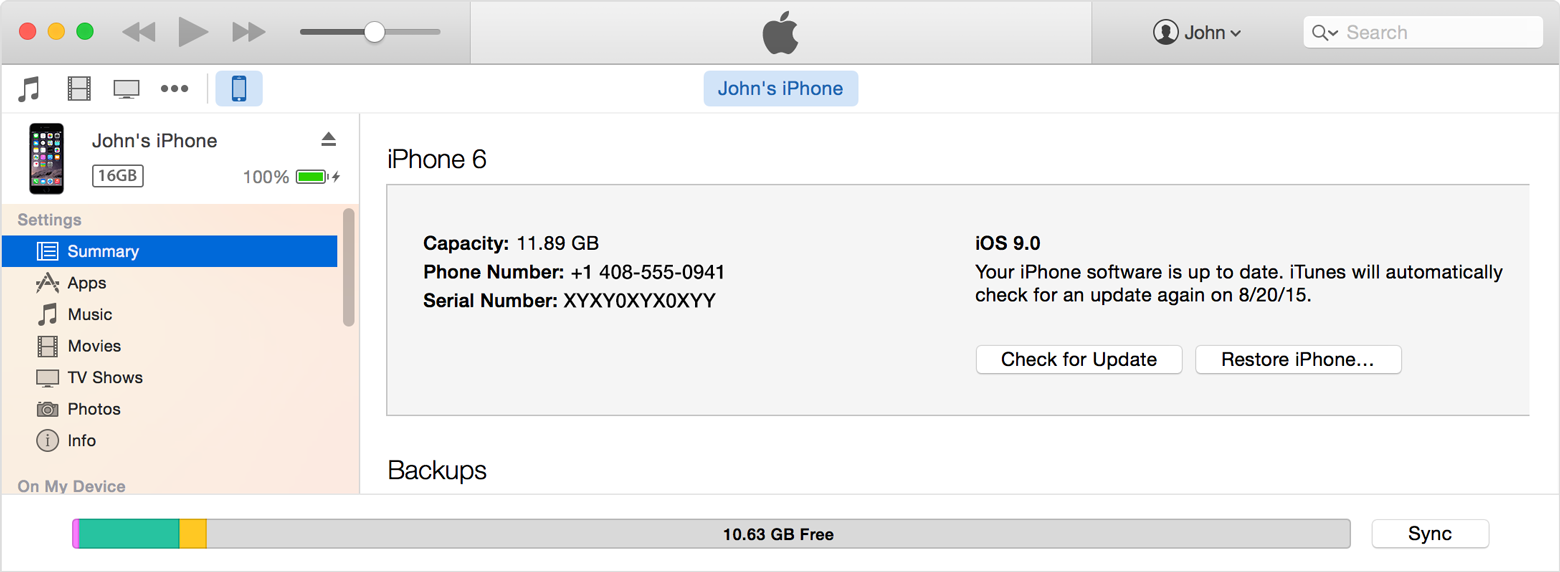Open the Apps settings section
Screen dimensions: 1560x572
pyautogui.click(x=87, y=283)
